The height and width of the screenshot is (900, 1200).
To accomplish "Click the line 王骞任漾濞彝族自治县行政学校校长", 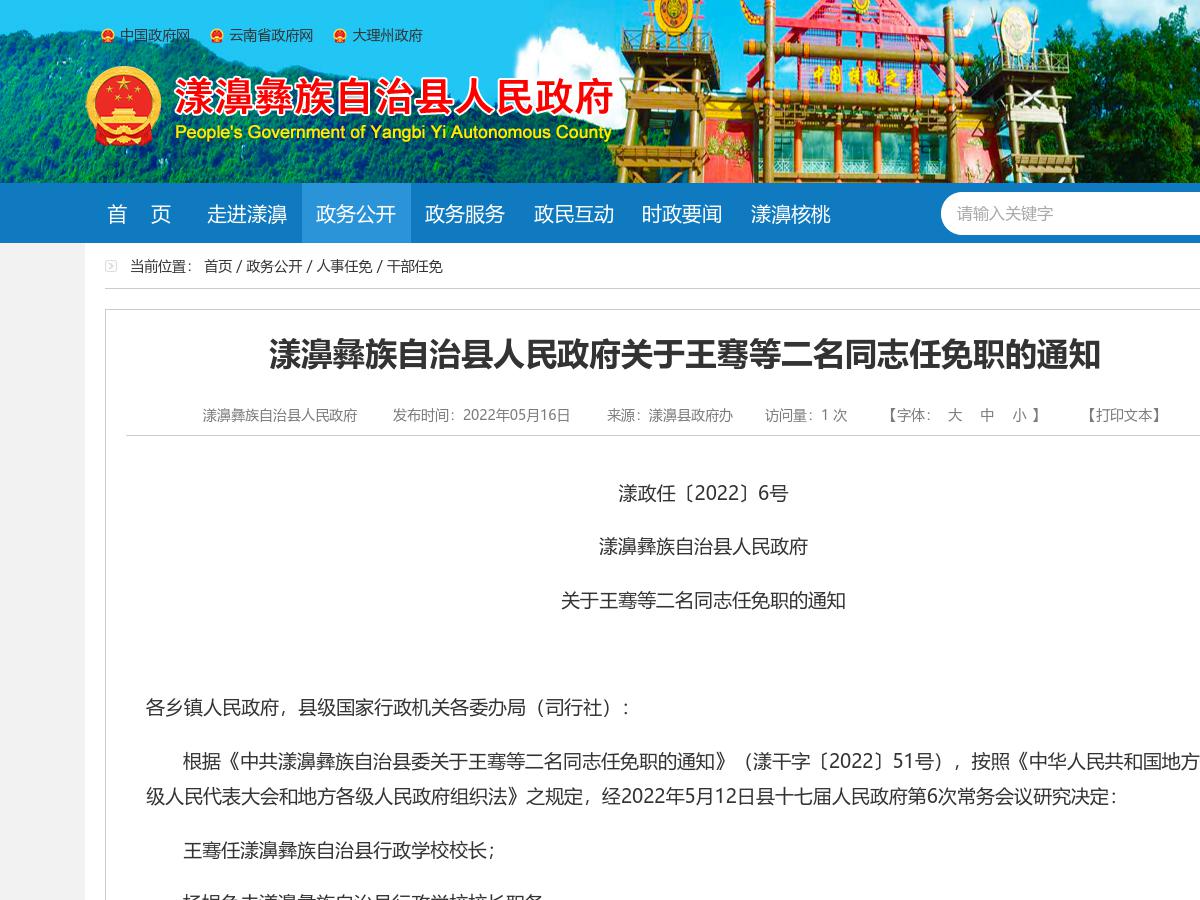I will point(339,851).
